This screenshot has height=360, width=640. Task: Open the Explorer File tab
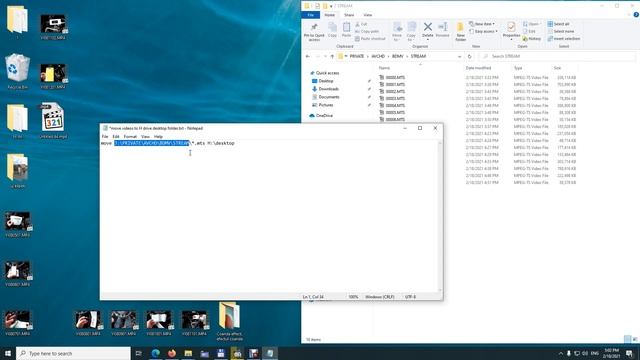click(311, 15)
